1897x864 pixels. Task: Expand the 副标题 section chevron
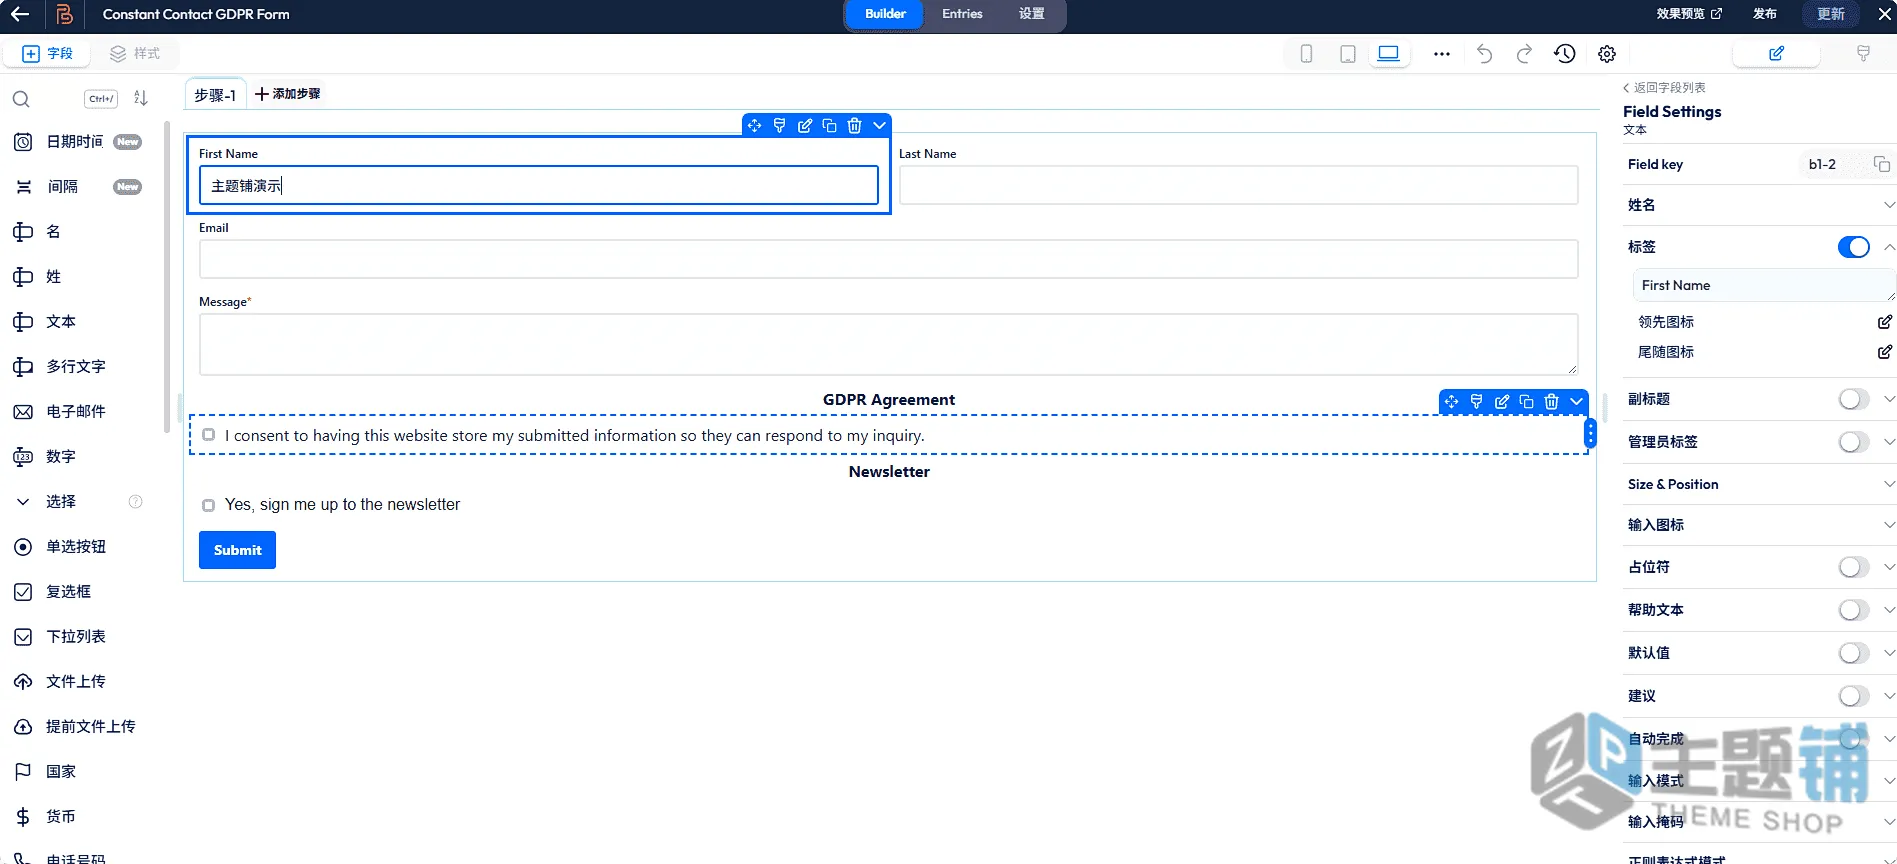click(1889, 399)
